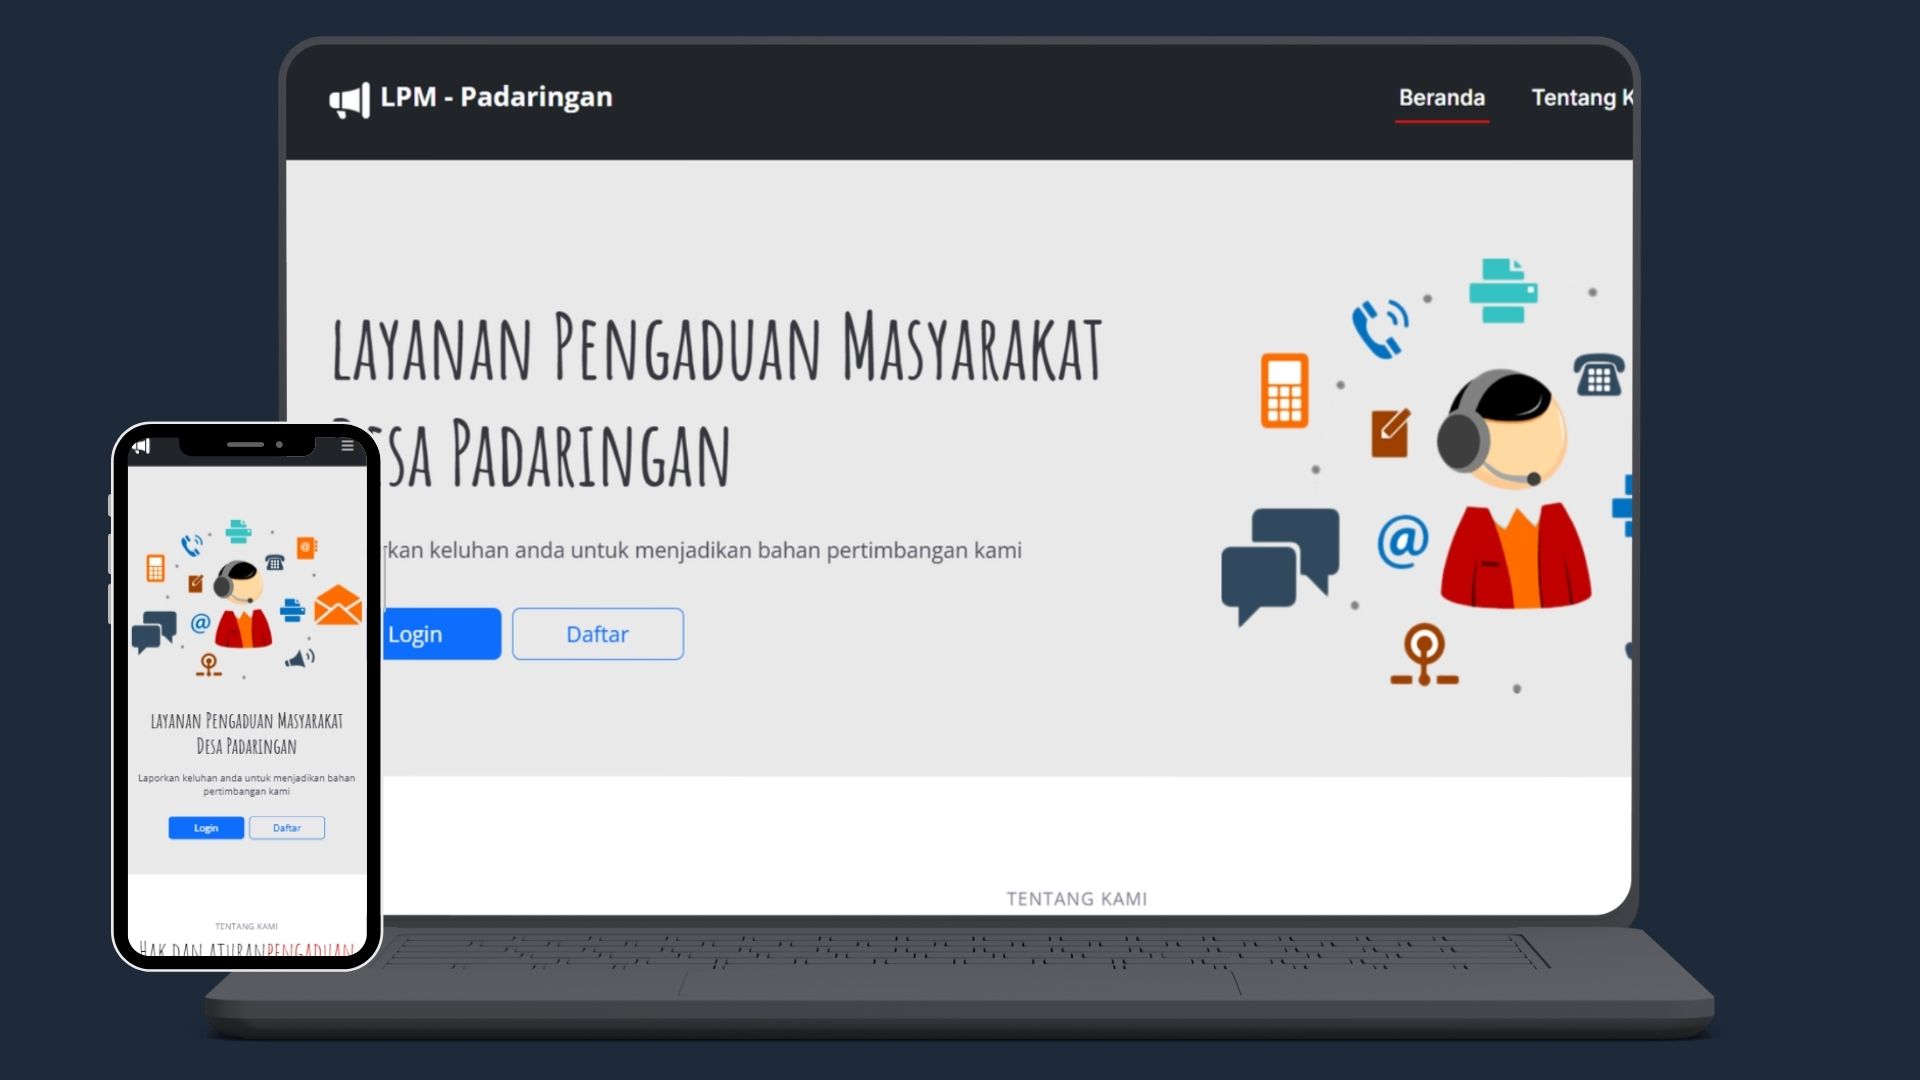This screenshot has height=1080, width=1920.
Task: Click the teal printer icon on laptop screen
Action: pyautogui.click(x=1502, y=291)
